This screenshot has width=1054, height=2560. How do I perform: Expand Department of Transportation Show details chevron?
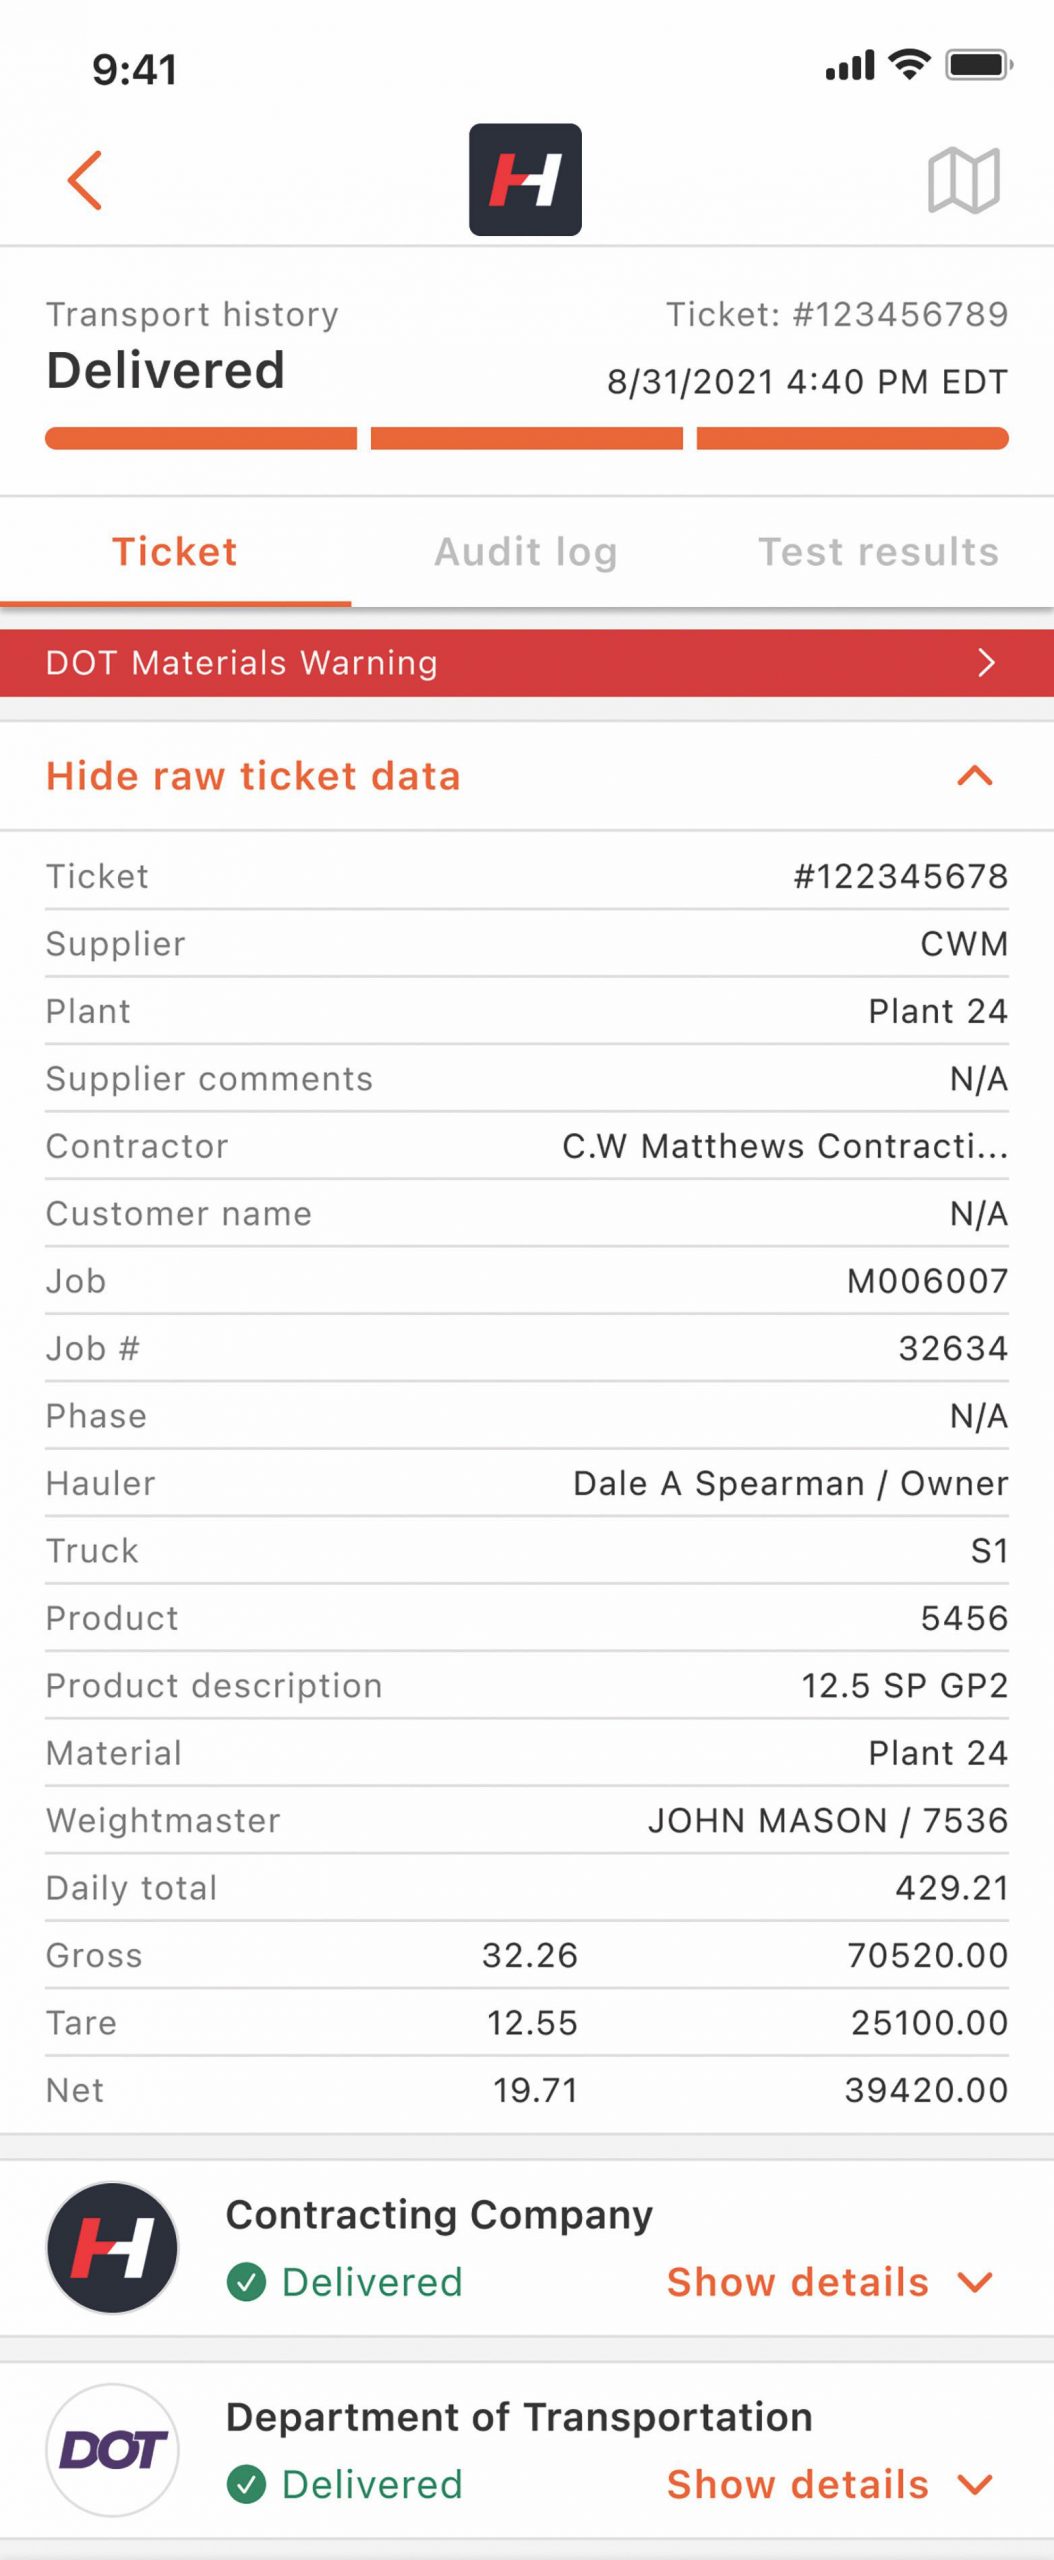click(975, 2485)
